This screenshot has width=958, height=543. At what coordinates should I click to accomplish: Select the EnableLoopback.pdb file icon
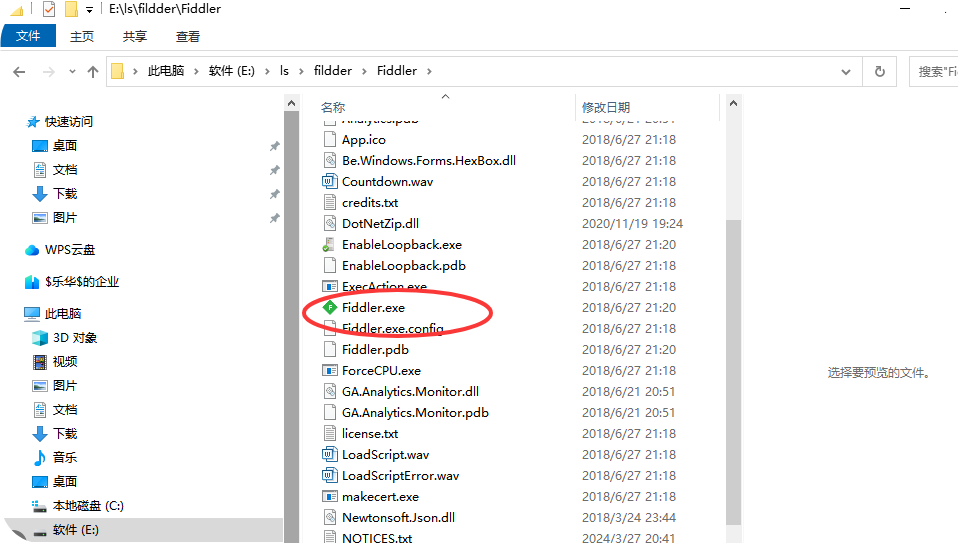(x=330, y=266)
